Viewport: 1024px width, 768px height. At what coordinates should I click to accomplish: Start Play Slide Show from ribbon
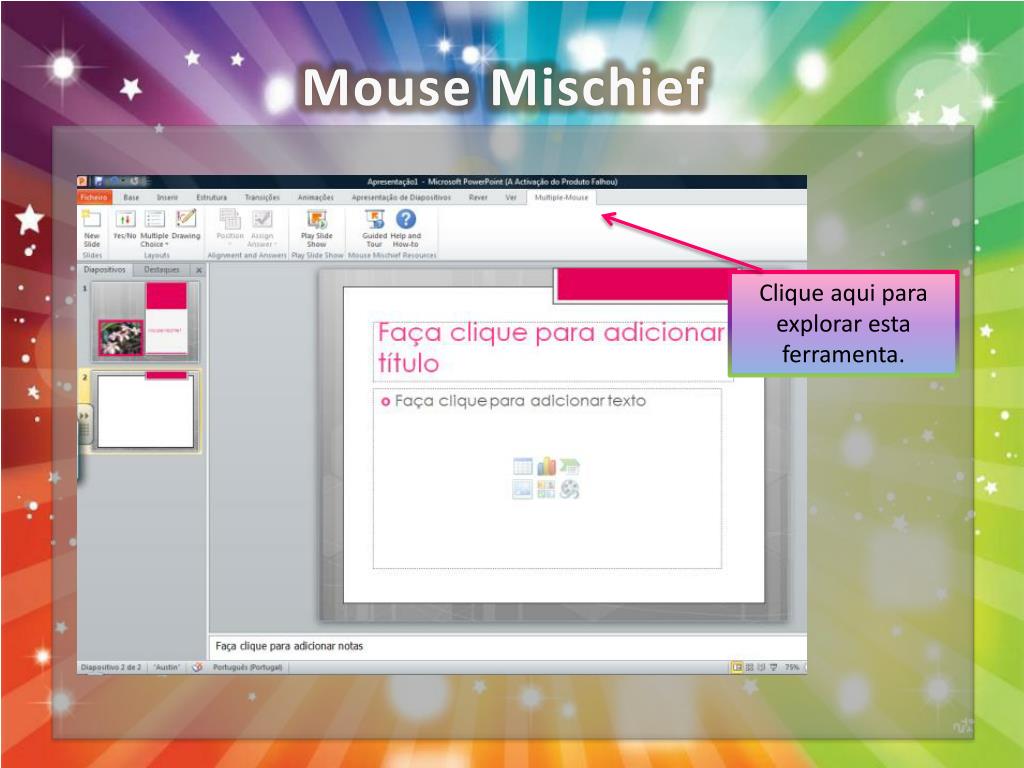point(317,229)
